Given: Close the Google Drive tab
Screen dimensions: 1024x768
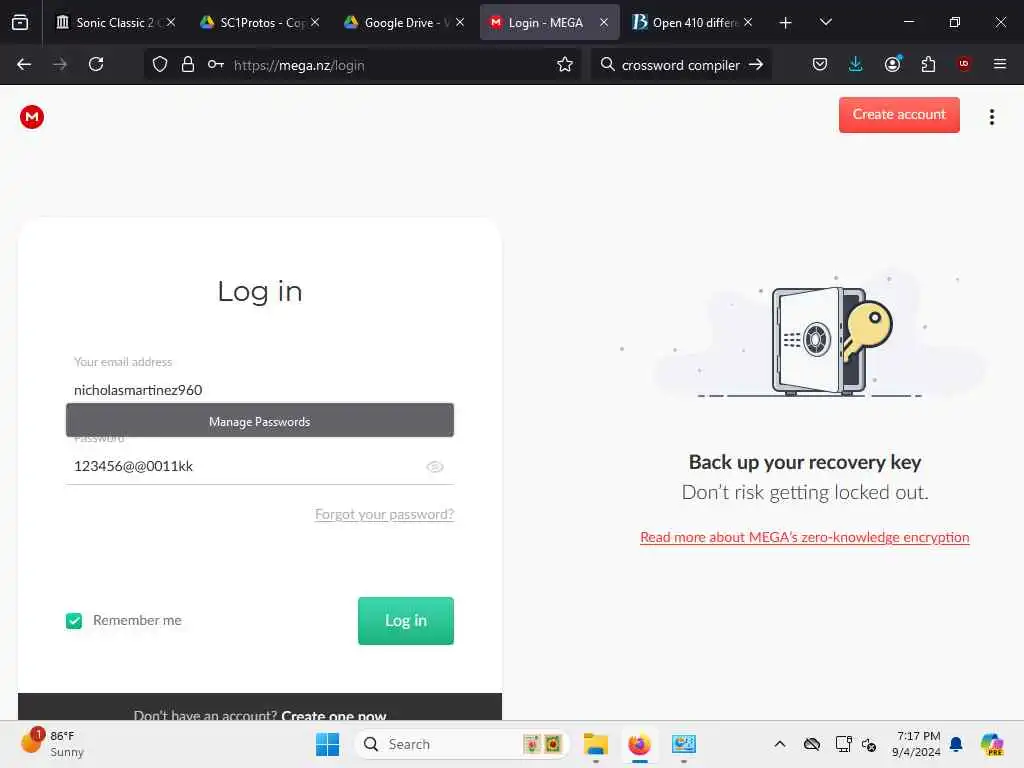Looking at the screenshot, I should coord(460,22).
